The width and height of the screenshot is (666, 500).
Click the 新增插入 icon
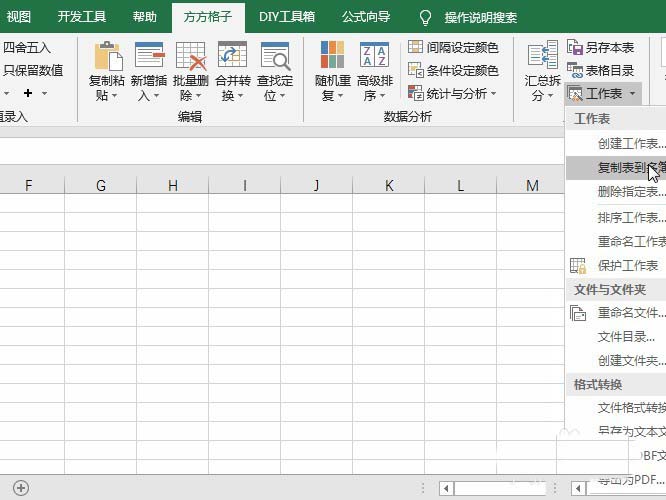(149, 55)
